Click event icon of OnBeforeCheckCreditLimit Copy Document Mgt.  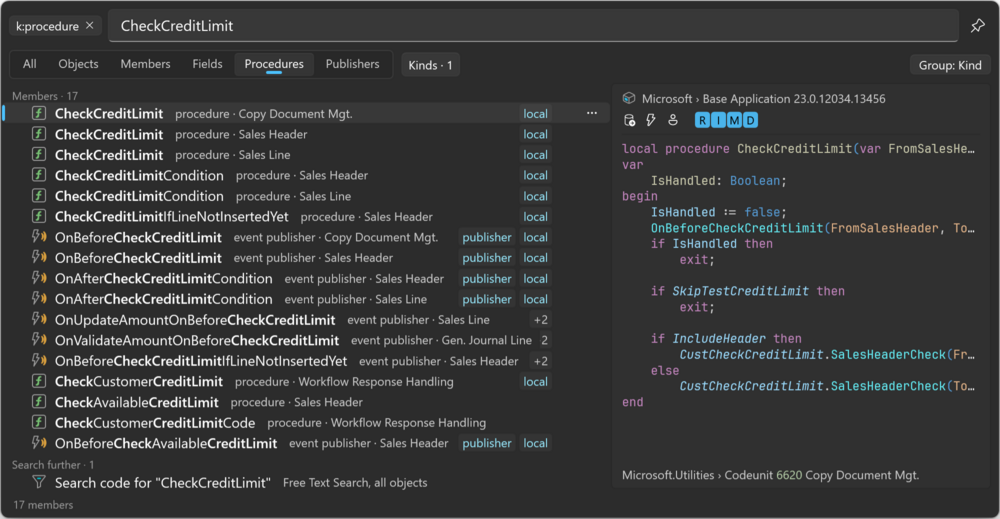pyautogui.click(x=39, y=237)
